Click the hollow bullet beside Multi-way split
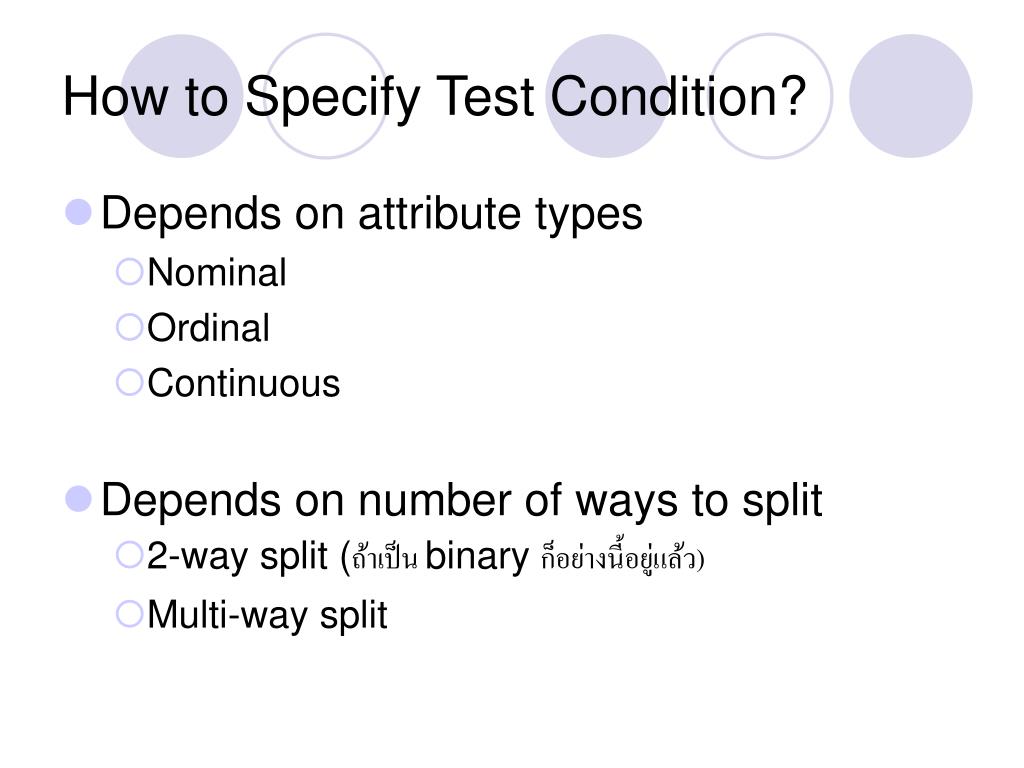The width and height of the screenshot is (1024, 768). point(129,614)
